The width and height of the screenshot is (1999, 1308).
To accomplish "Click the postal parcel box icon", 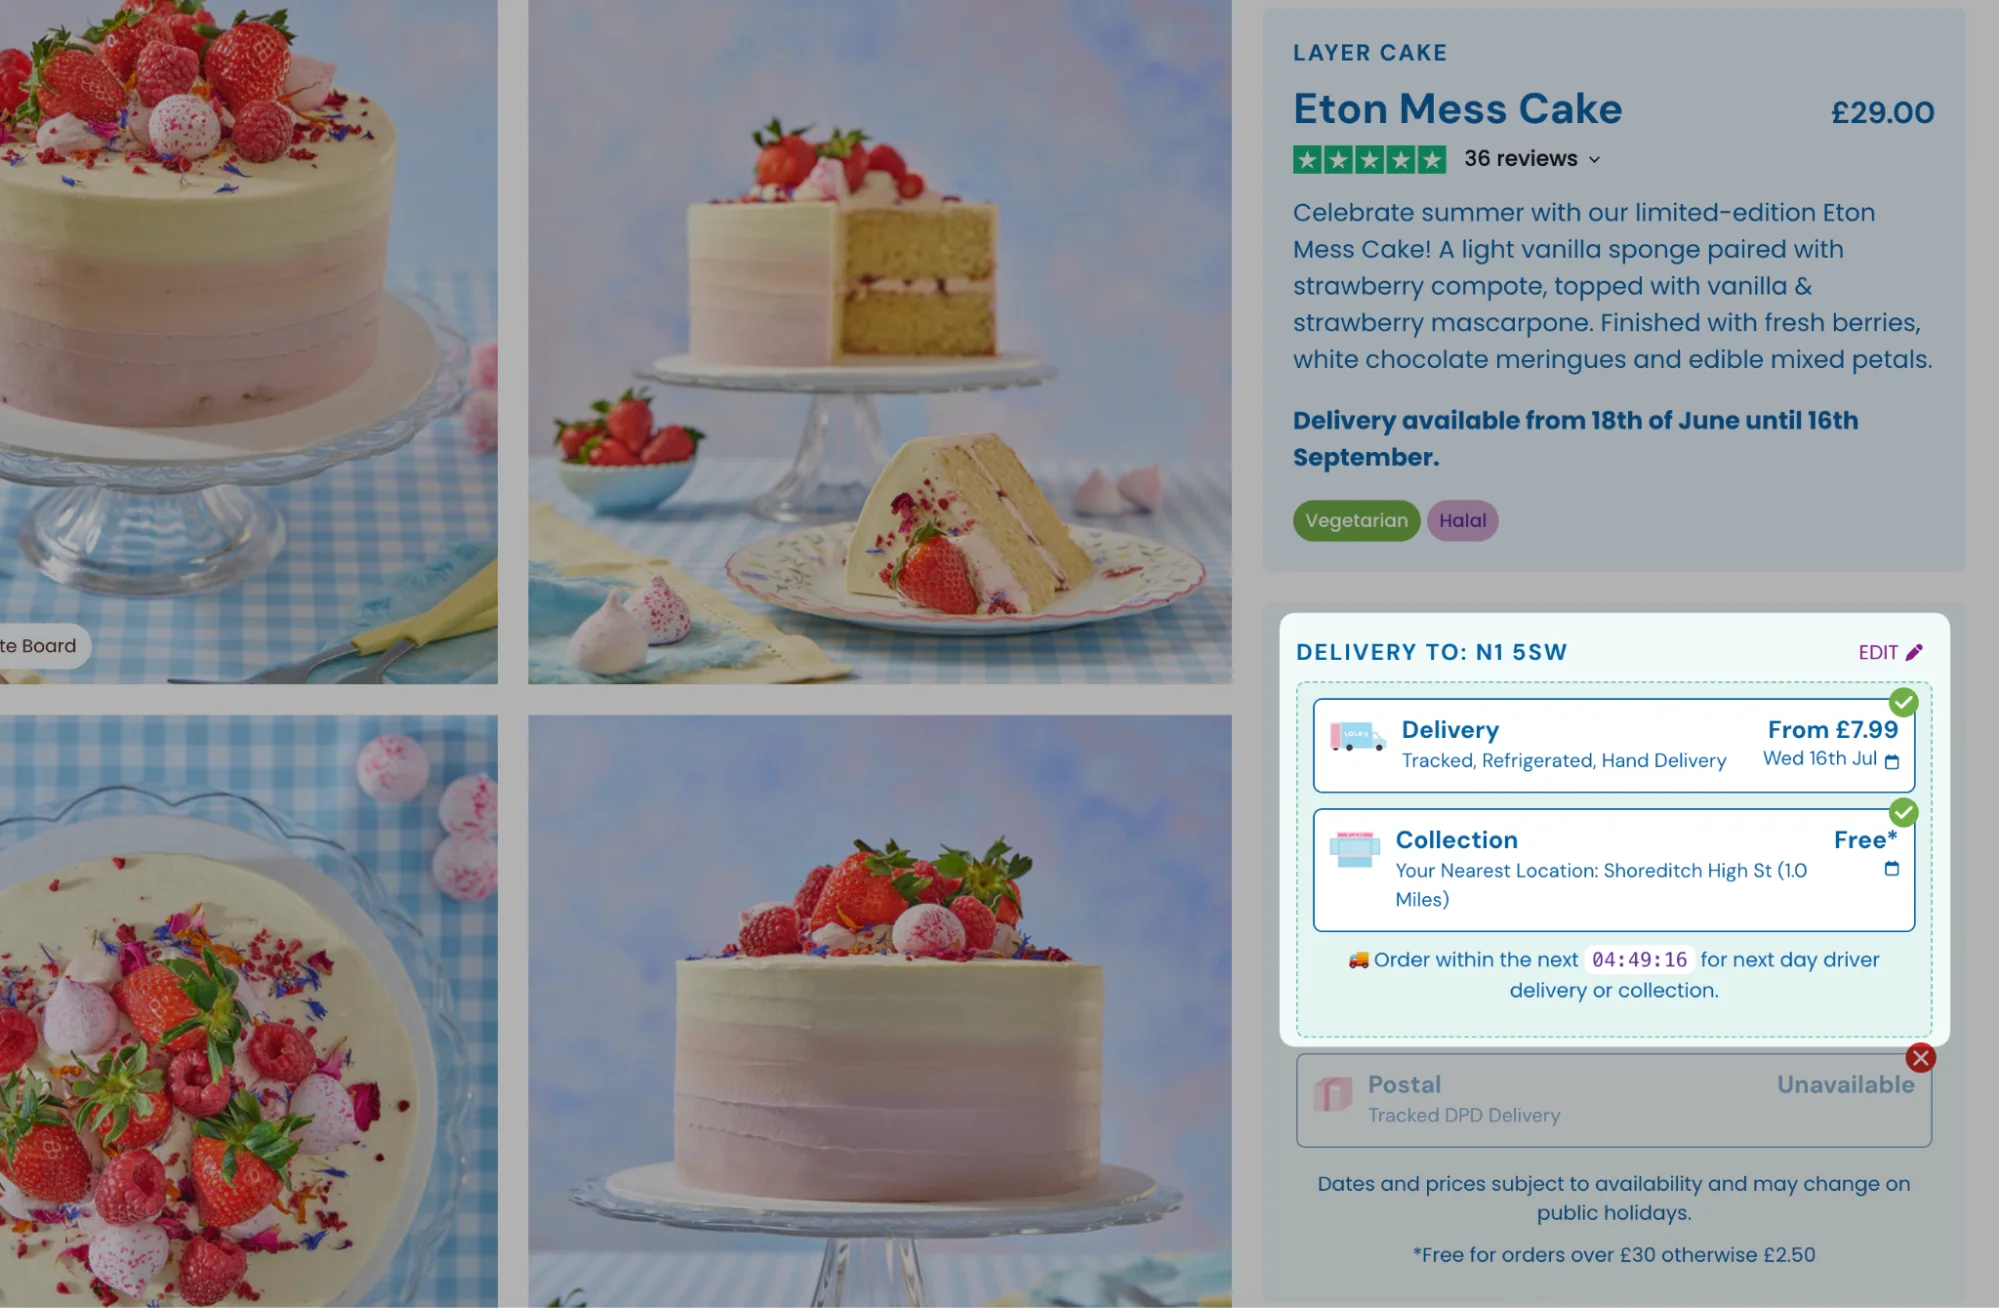I will (1333, 1093).
